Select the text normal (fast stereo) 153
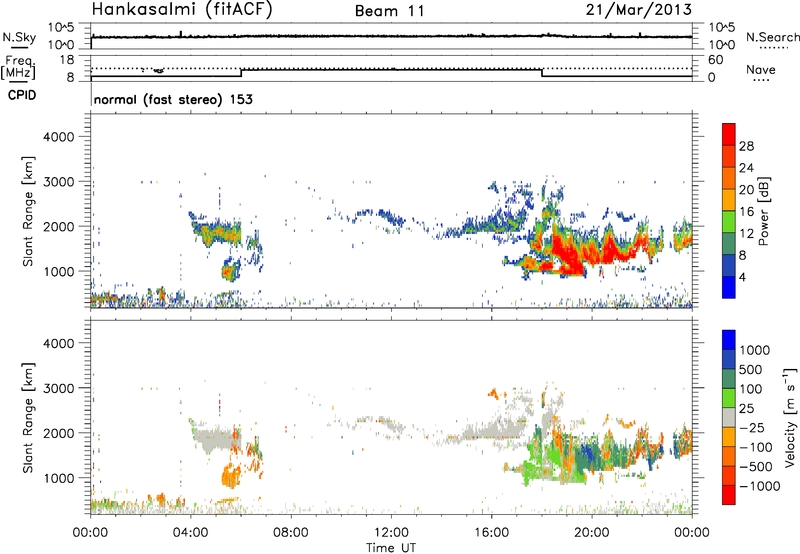 point(173,99)
